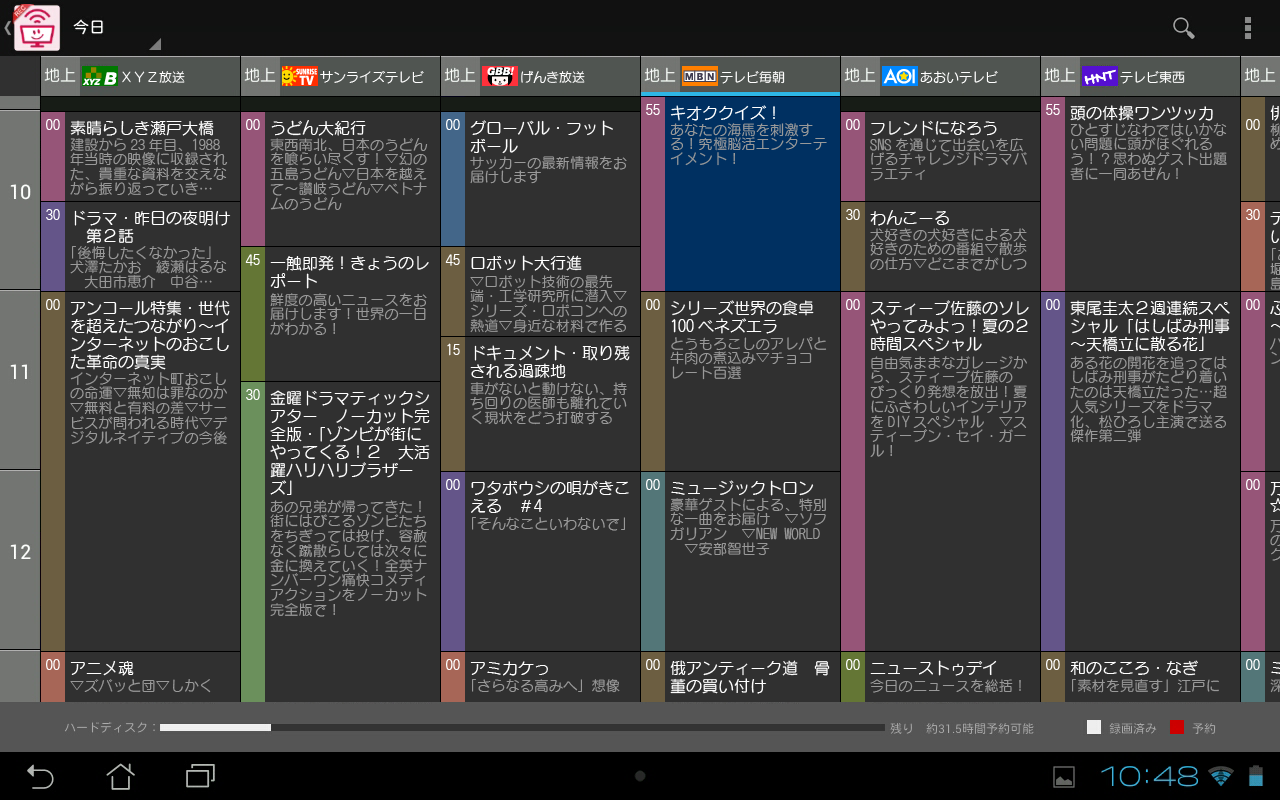Open program わんこーる
Screen dimensions: 1280x800
click(940, 246)
